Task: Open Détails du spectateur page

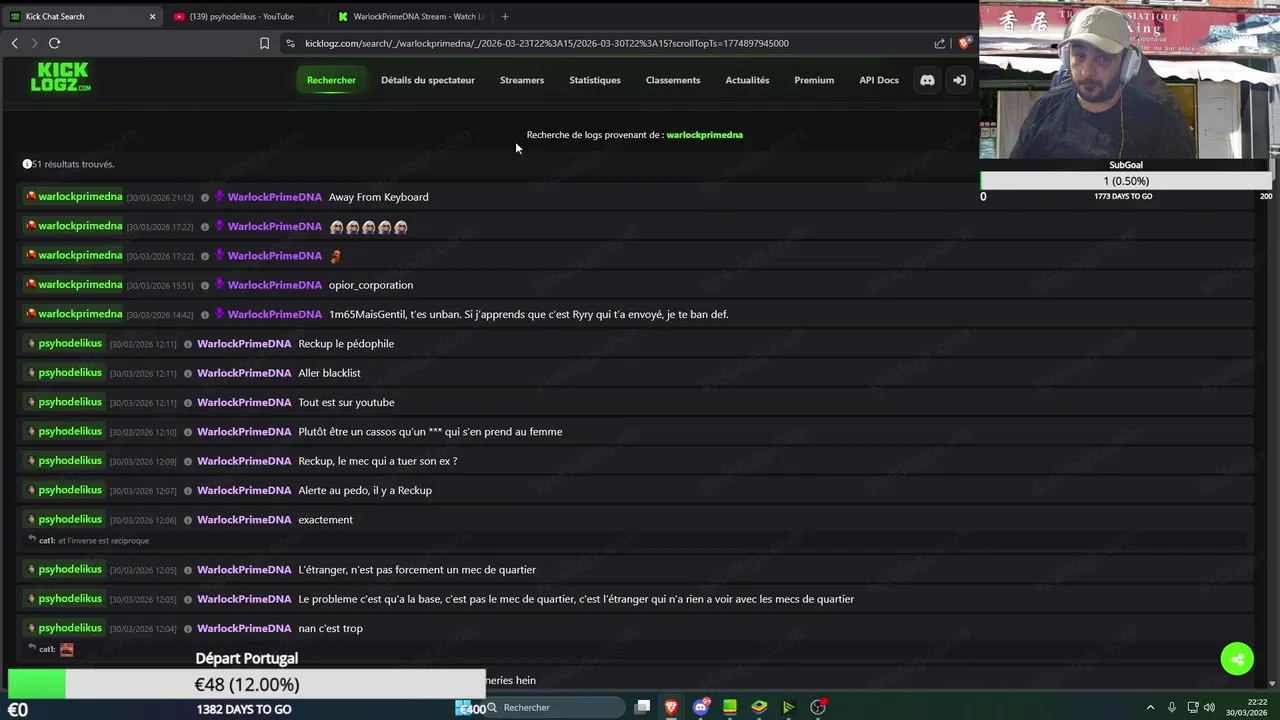Action: 428,80
